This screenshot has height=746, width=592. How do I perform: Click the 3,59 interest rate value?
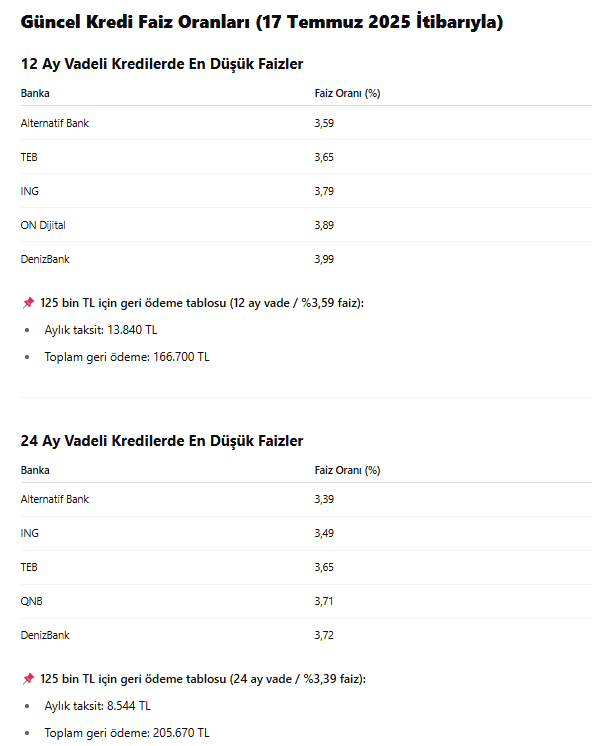[324, 123]
